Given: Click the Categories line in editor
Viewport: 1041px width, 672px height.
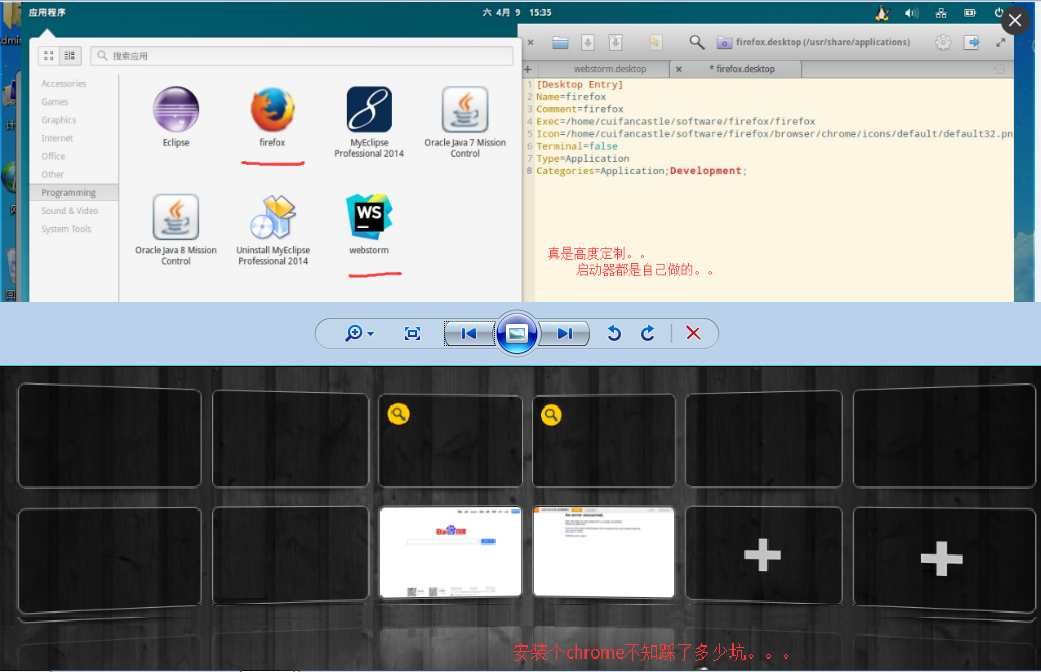Looking at the screenshot, I should (x=641, y=171).
